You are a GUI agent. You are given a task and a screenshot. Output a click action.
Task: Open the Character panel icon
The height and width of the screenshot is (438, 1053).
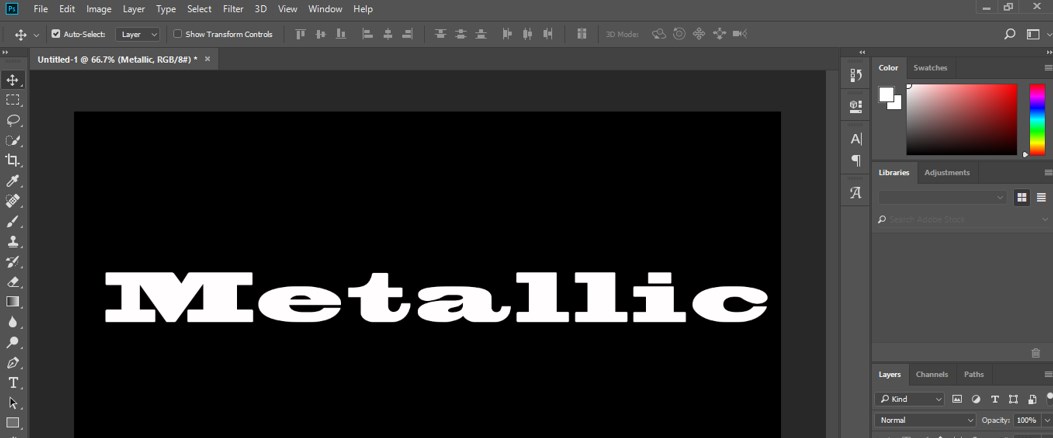[856, 139]
